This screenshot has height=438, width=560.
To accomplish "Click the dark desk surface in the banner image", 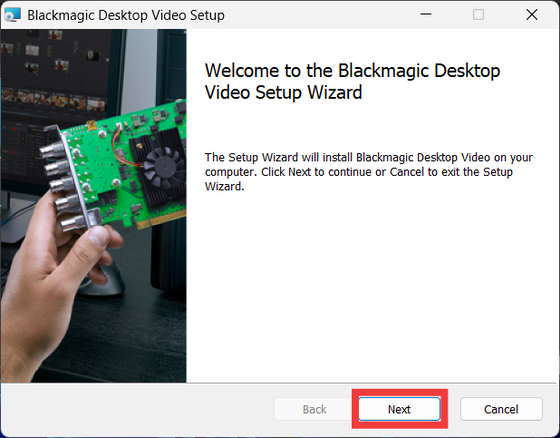I will [118, 339].
